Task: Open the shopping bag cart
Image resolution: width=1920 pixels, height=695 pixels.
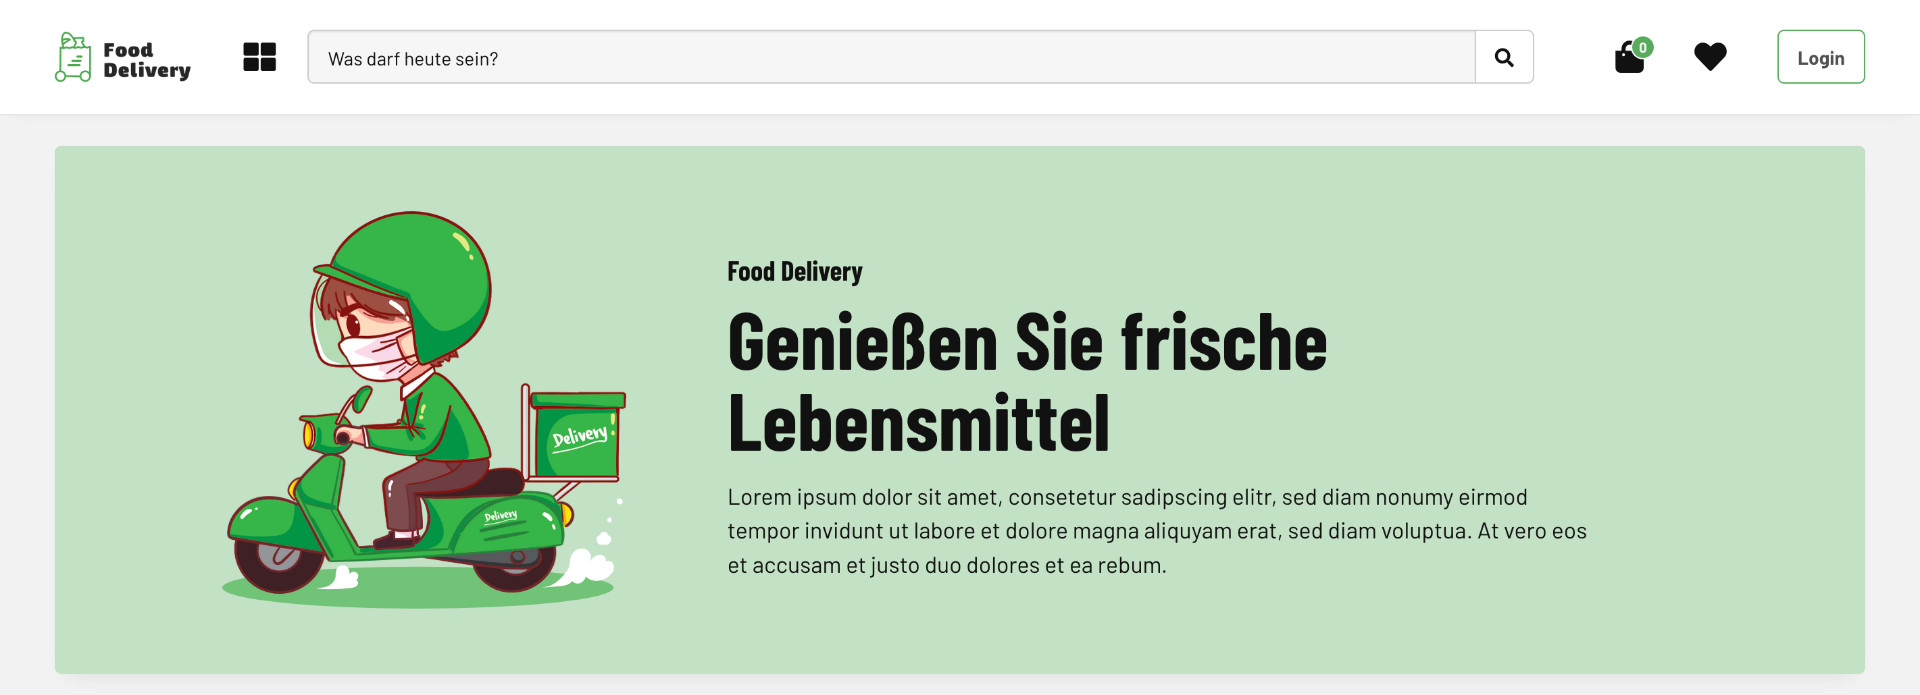Action: tap(1629, 59)
